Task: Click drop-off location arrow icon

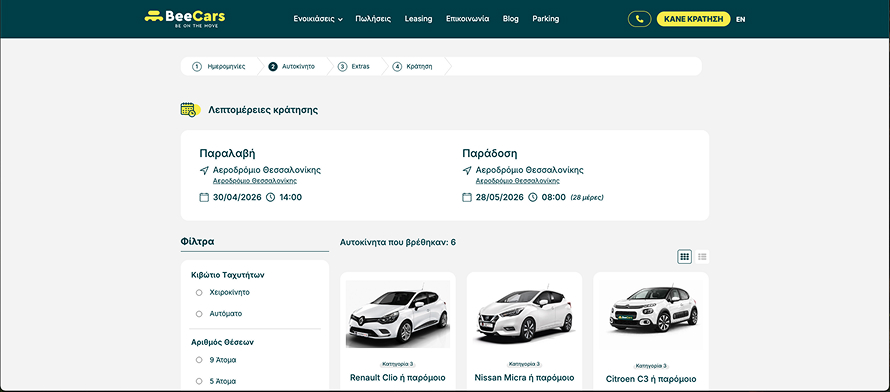Action: point(467,170)
